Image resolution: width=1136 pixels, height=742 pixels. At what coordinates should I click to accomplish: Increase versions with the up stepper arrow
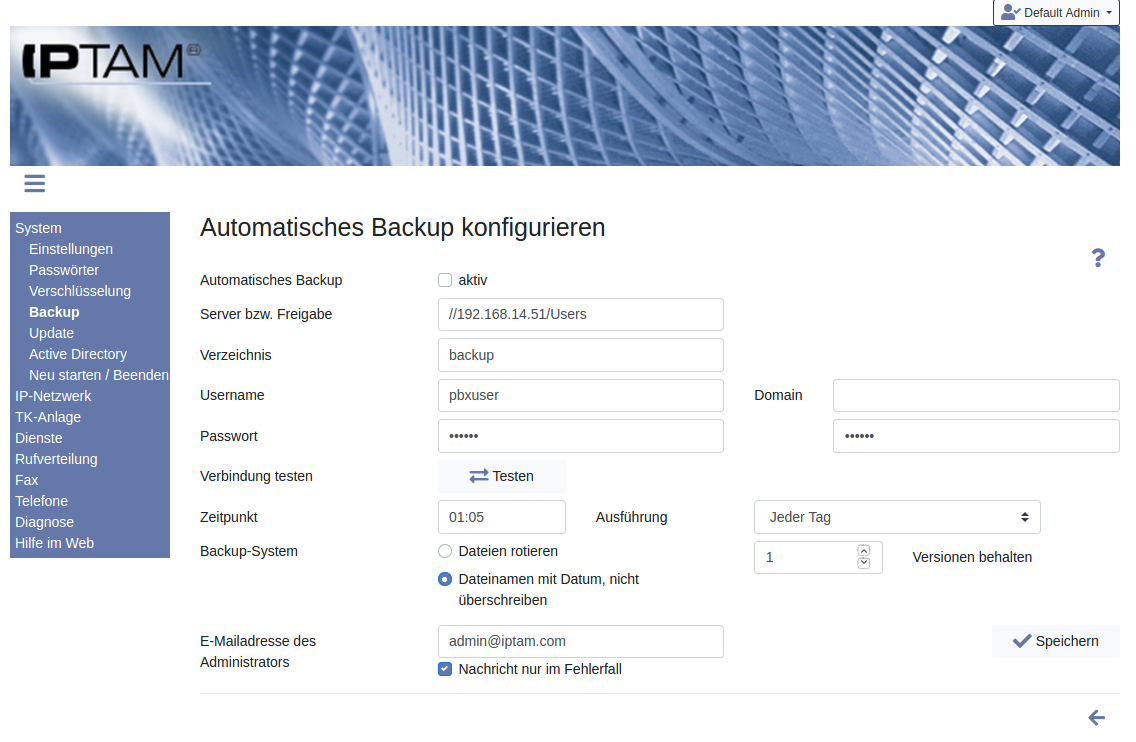pos(864,551)
